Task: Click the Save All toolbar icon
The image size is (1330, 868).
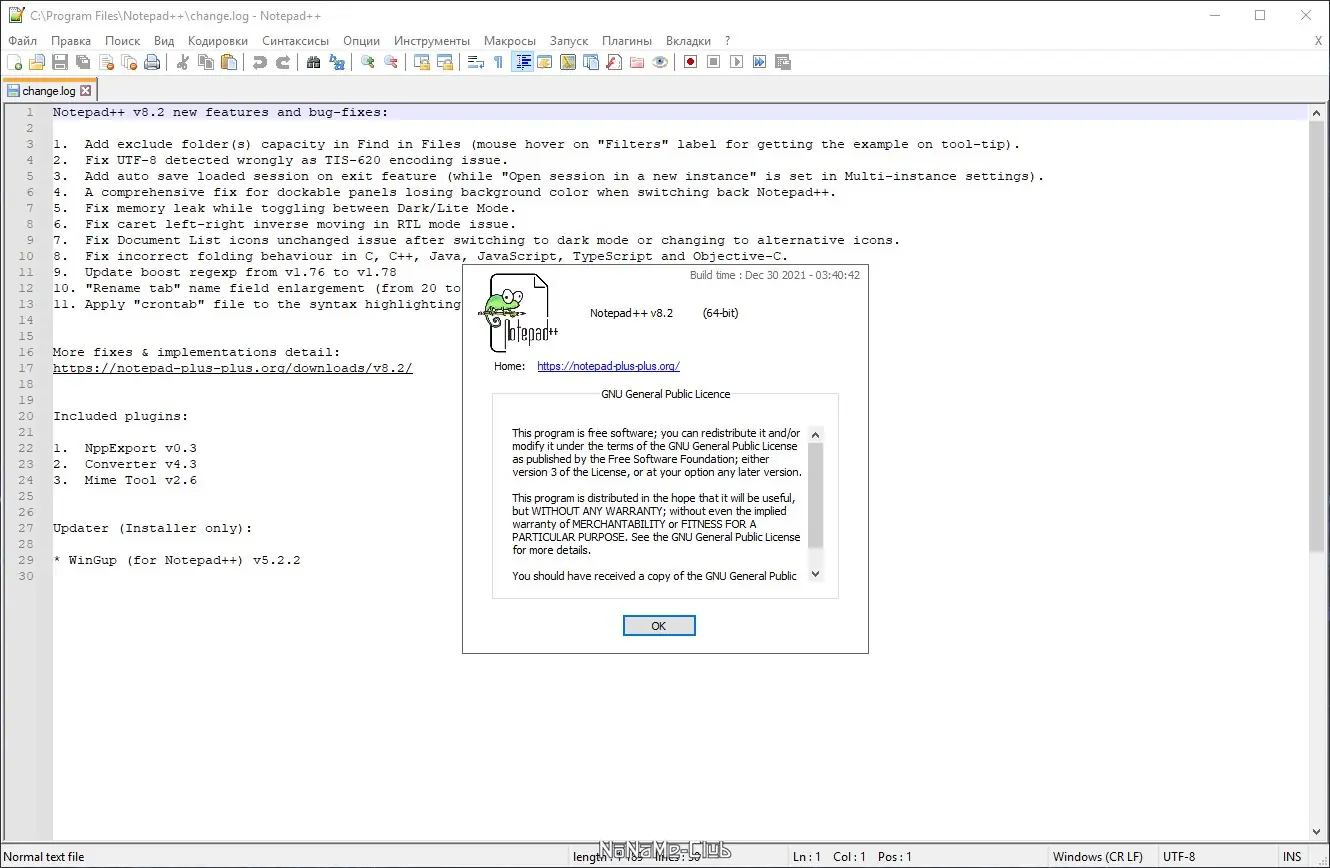Action: (x=83, y=62)
